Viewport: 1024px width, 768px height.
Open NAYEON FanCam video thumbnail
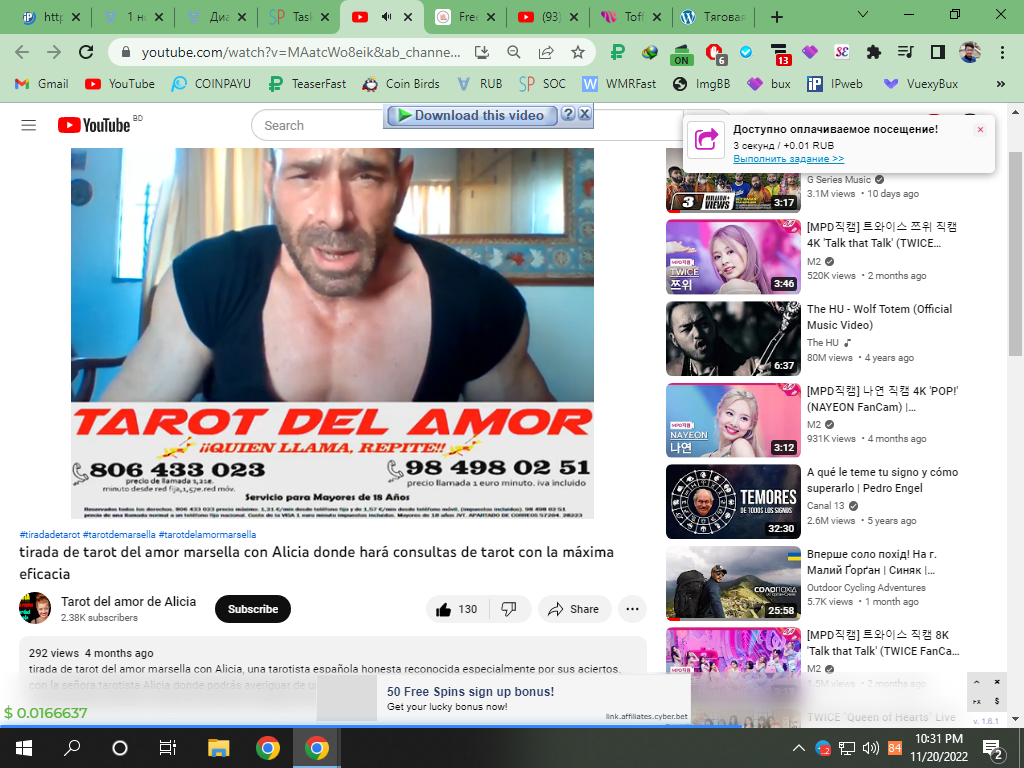(733, 420)
